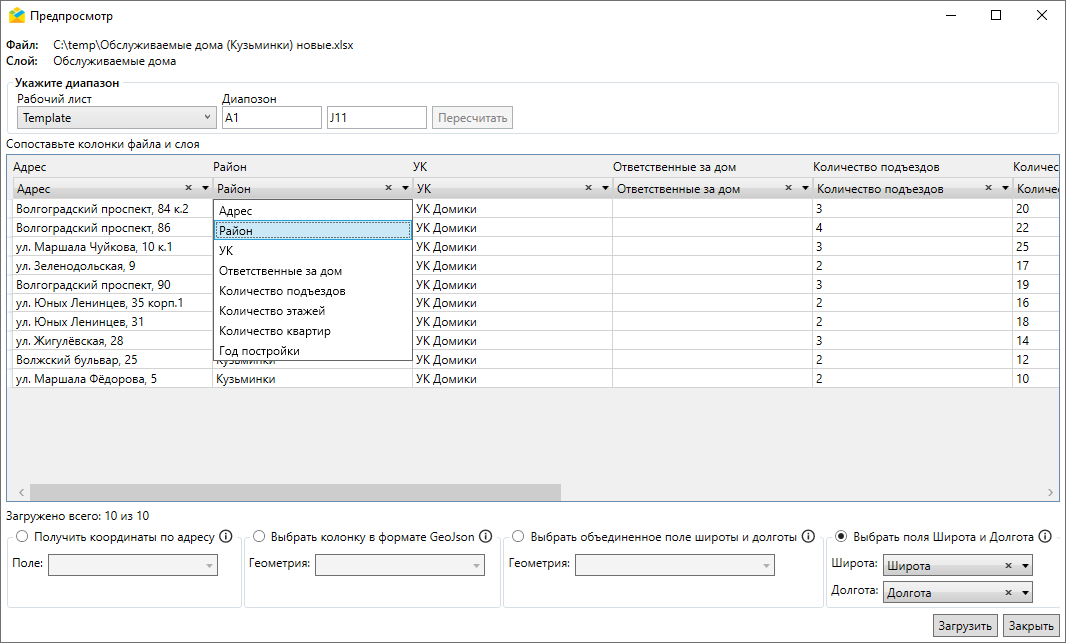This screenshot has height=643, width=1066.
Task: Expand the Широта field dropdown arrow
Action: coord(1025,566)
